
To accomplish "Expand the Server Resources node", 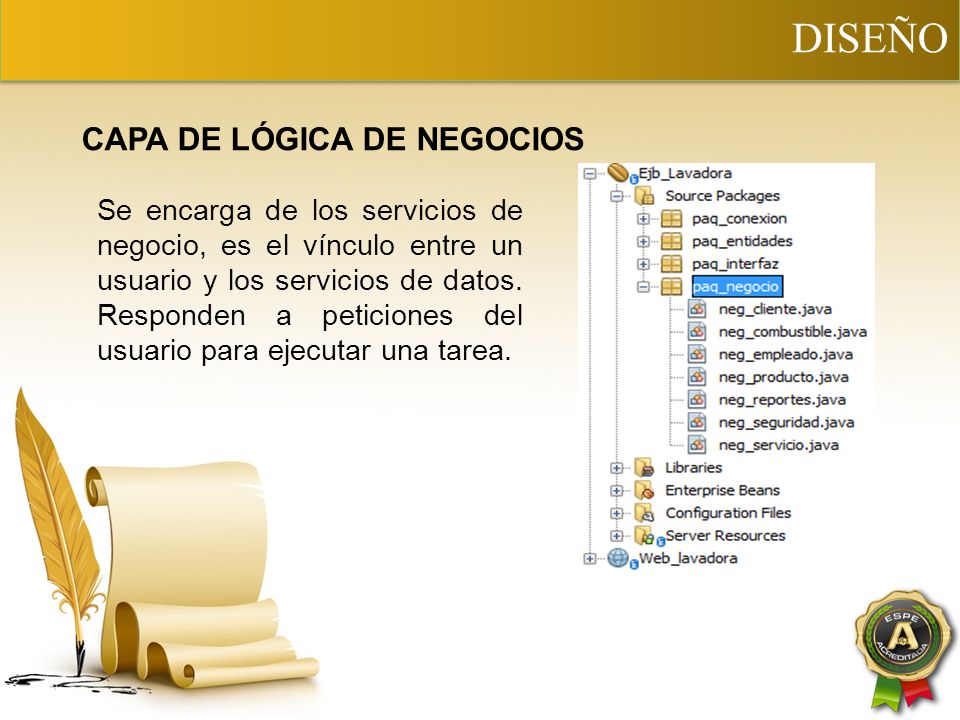I will pyautogui.click(x=617, y=536).
